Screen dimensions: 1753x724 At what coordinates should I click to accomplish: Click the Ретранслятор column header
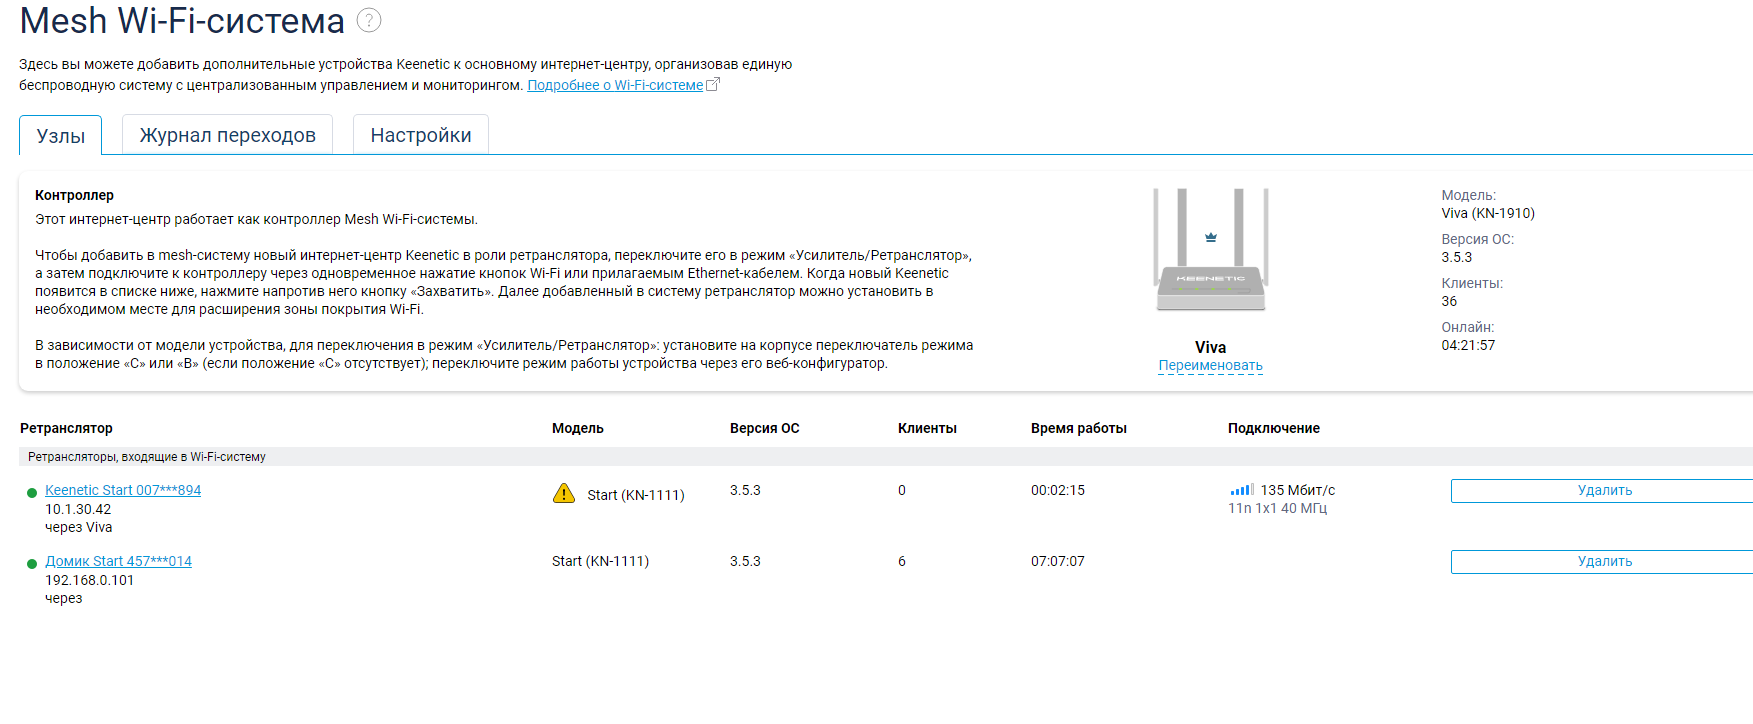pos(66,428)
